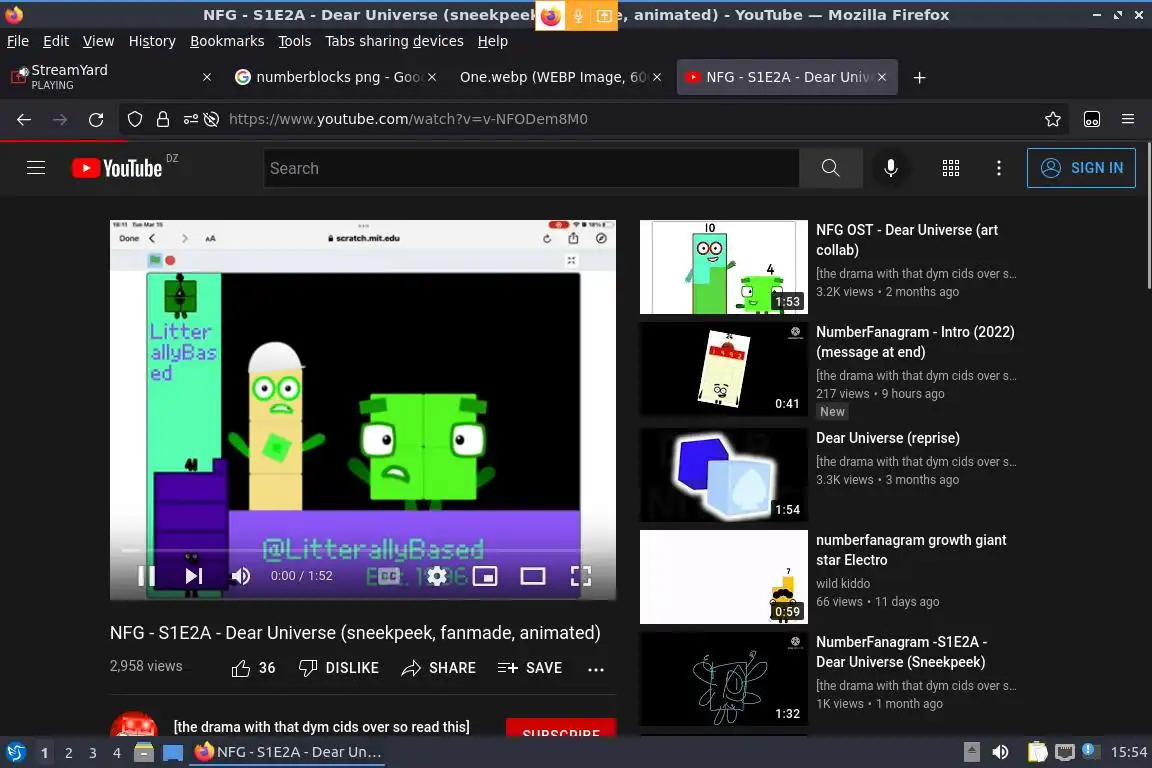The height and width of the screenshot is (768, 1152).
Task: Open the YouTube guide hamburger menu
Action: (36, 168)
